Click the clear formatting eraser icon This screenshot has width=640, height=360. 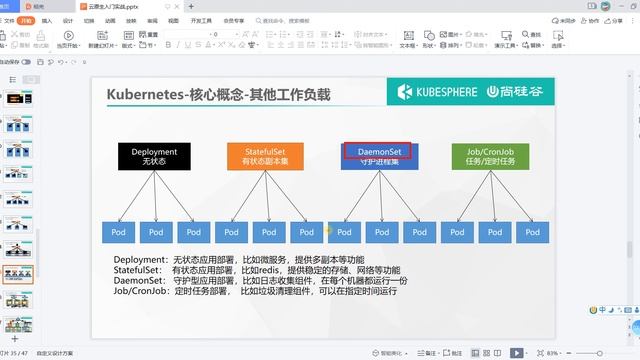[242, 45]
